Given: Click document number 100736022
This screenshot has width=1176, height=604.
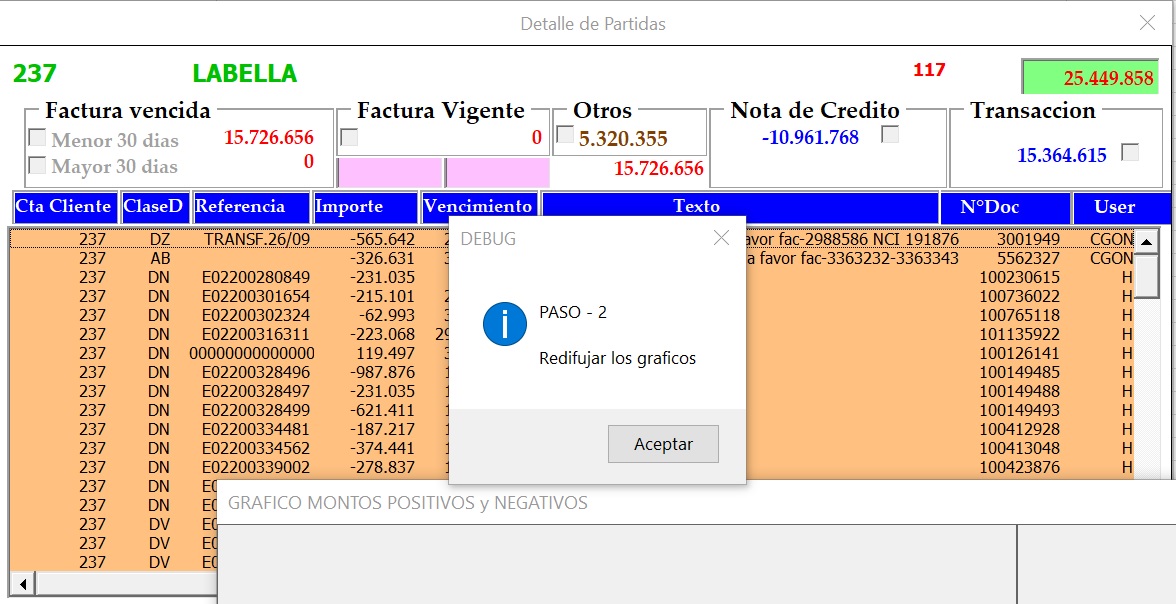Looking at the screenshot, I should pos(1020,296).
